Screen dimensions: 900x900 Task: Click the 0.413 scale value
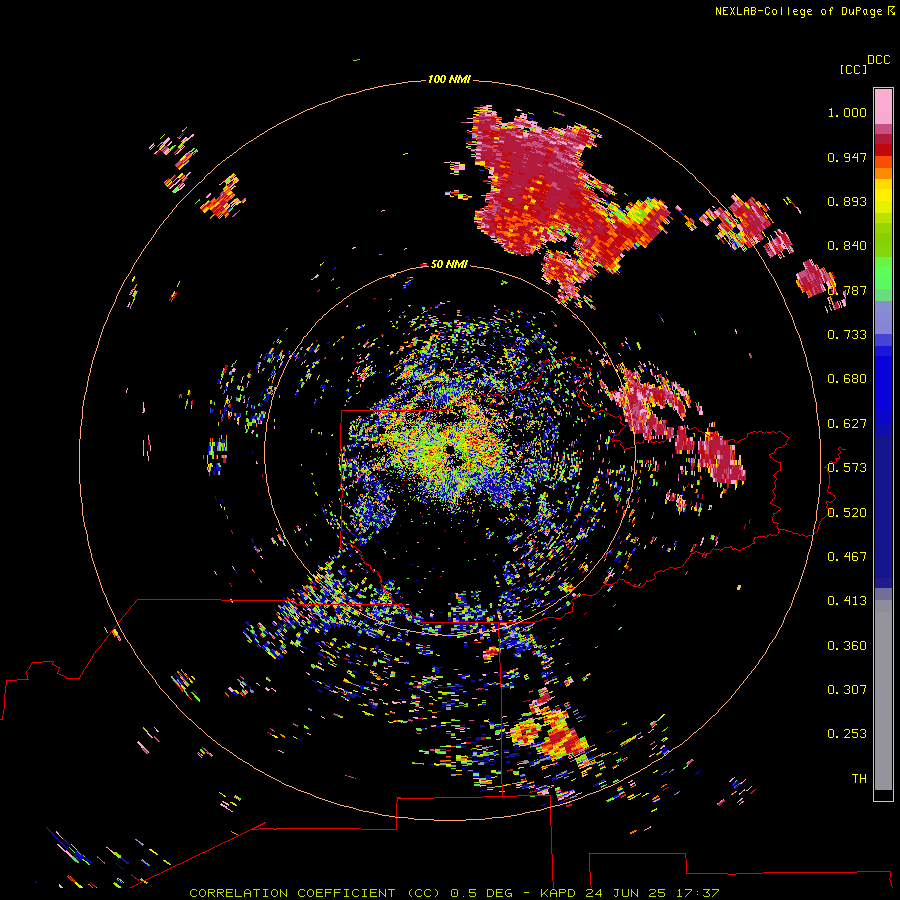point(847,601)
